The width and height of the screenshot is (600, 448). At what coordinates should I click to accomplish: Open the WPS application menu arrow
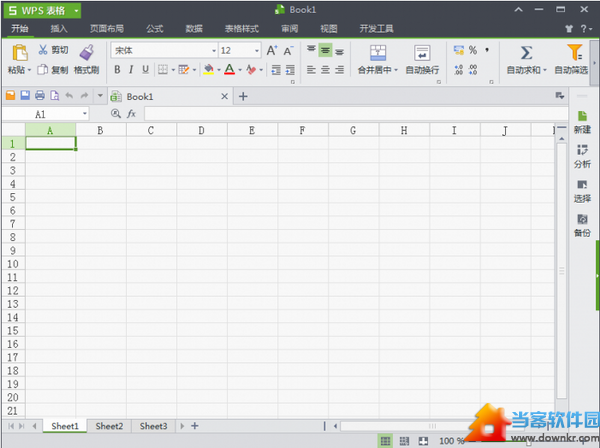76,11
